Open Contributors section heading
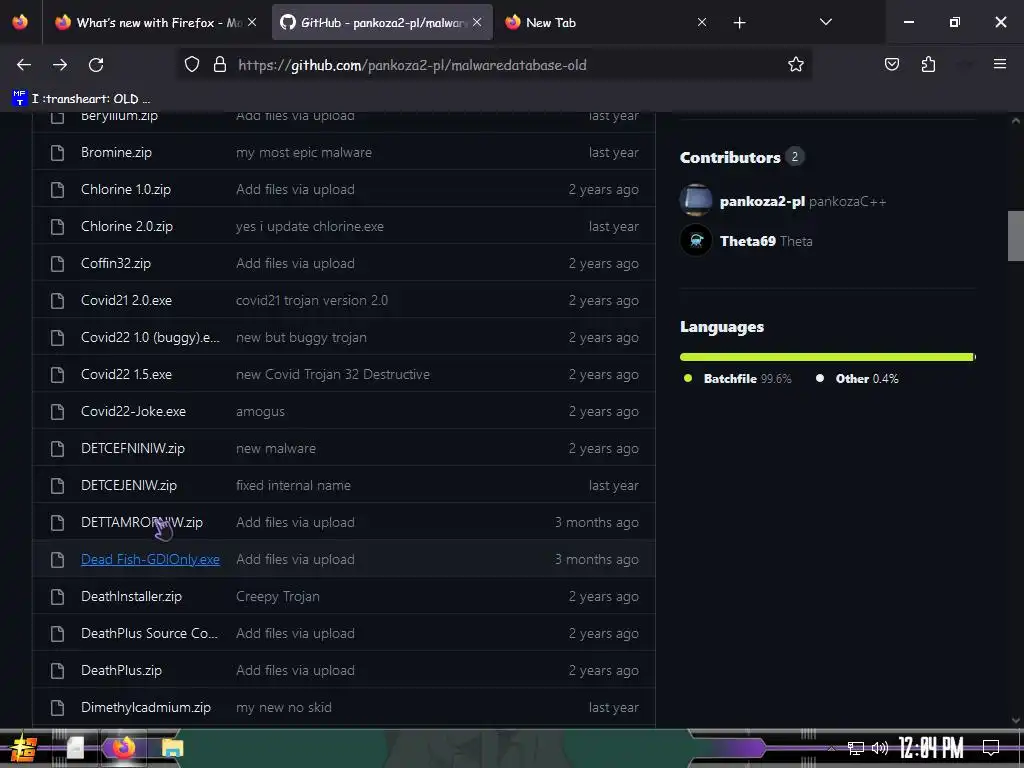 730,157
